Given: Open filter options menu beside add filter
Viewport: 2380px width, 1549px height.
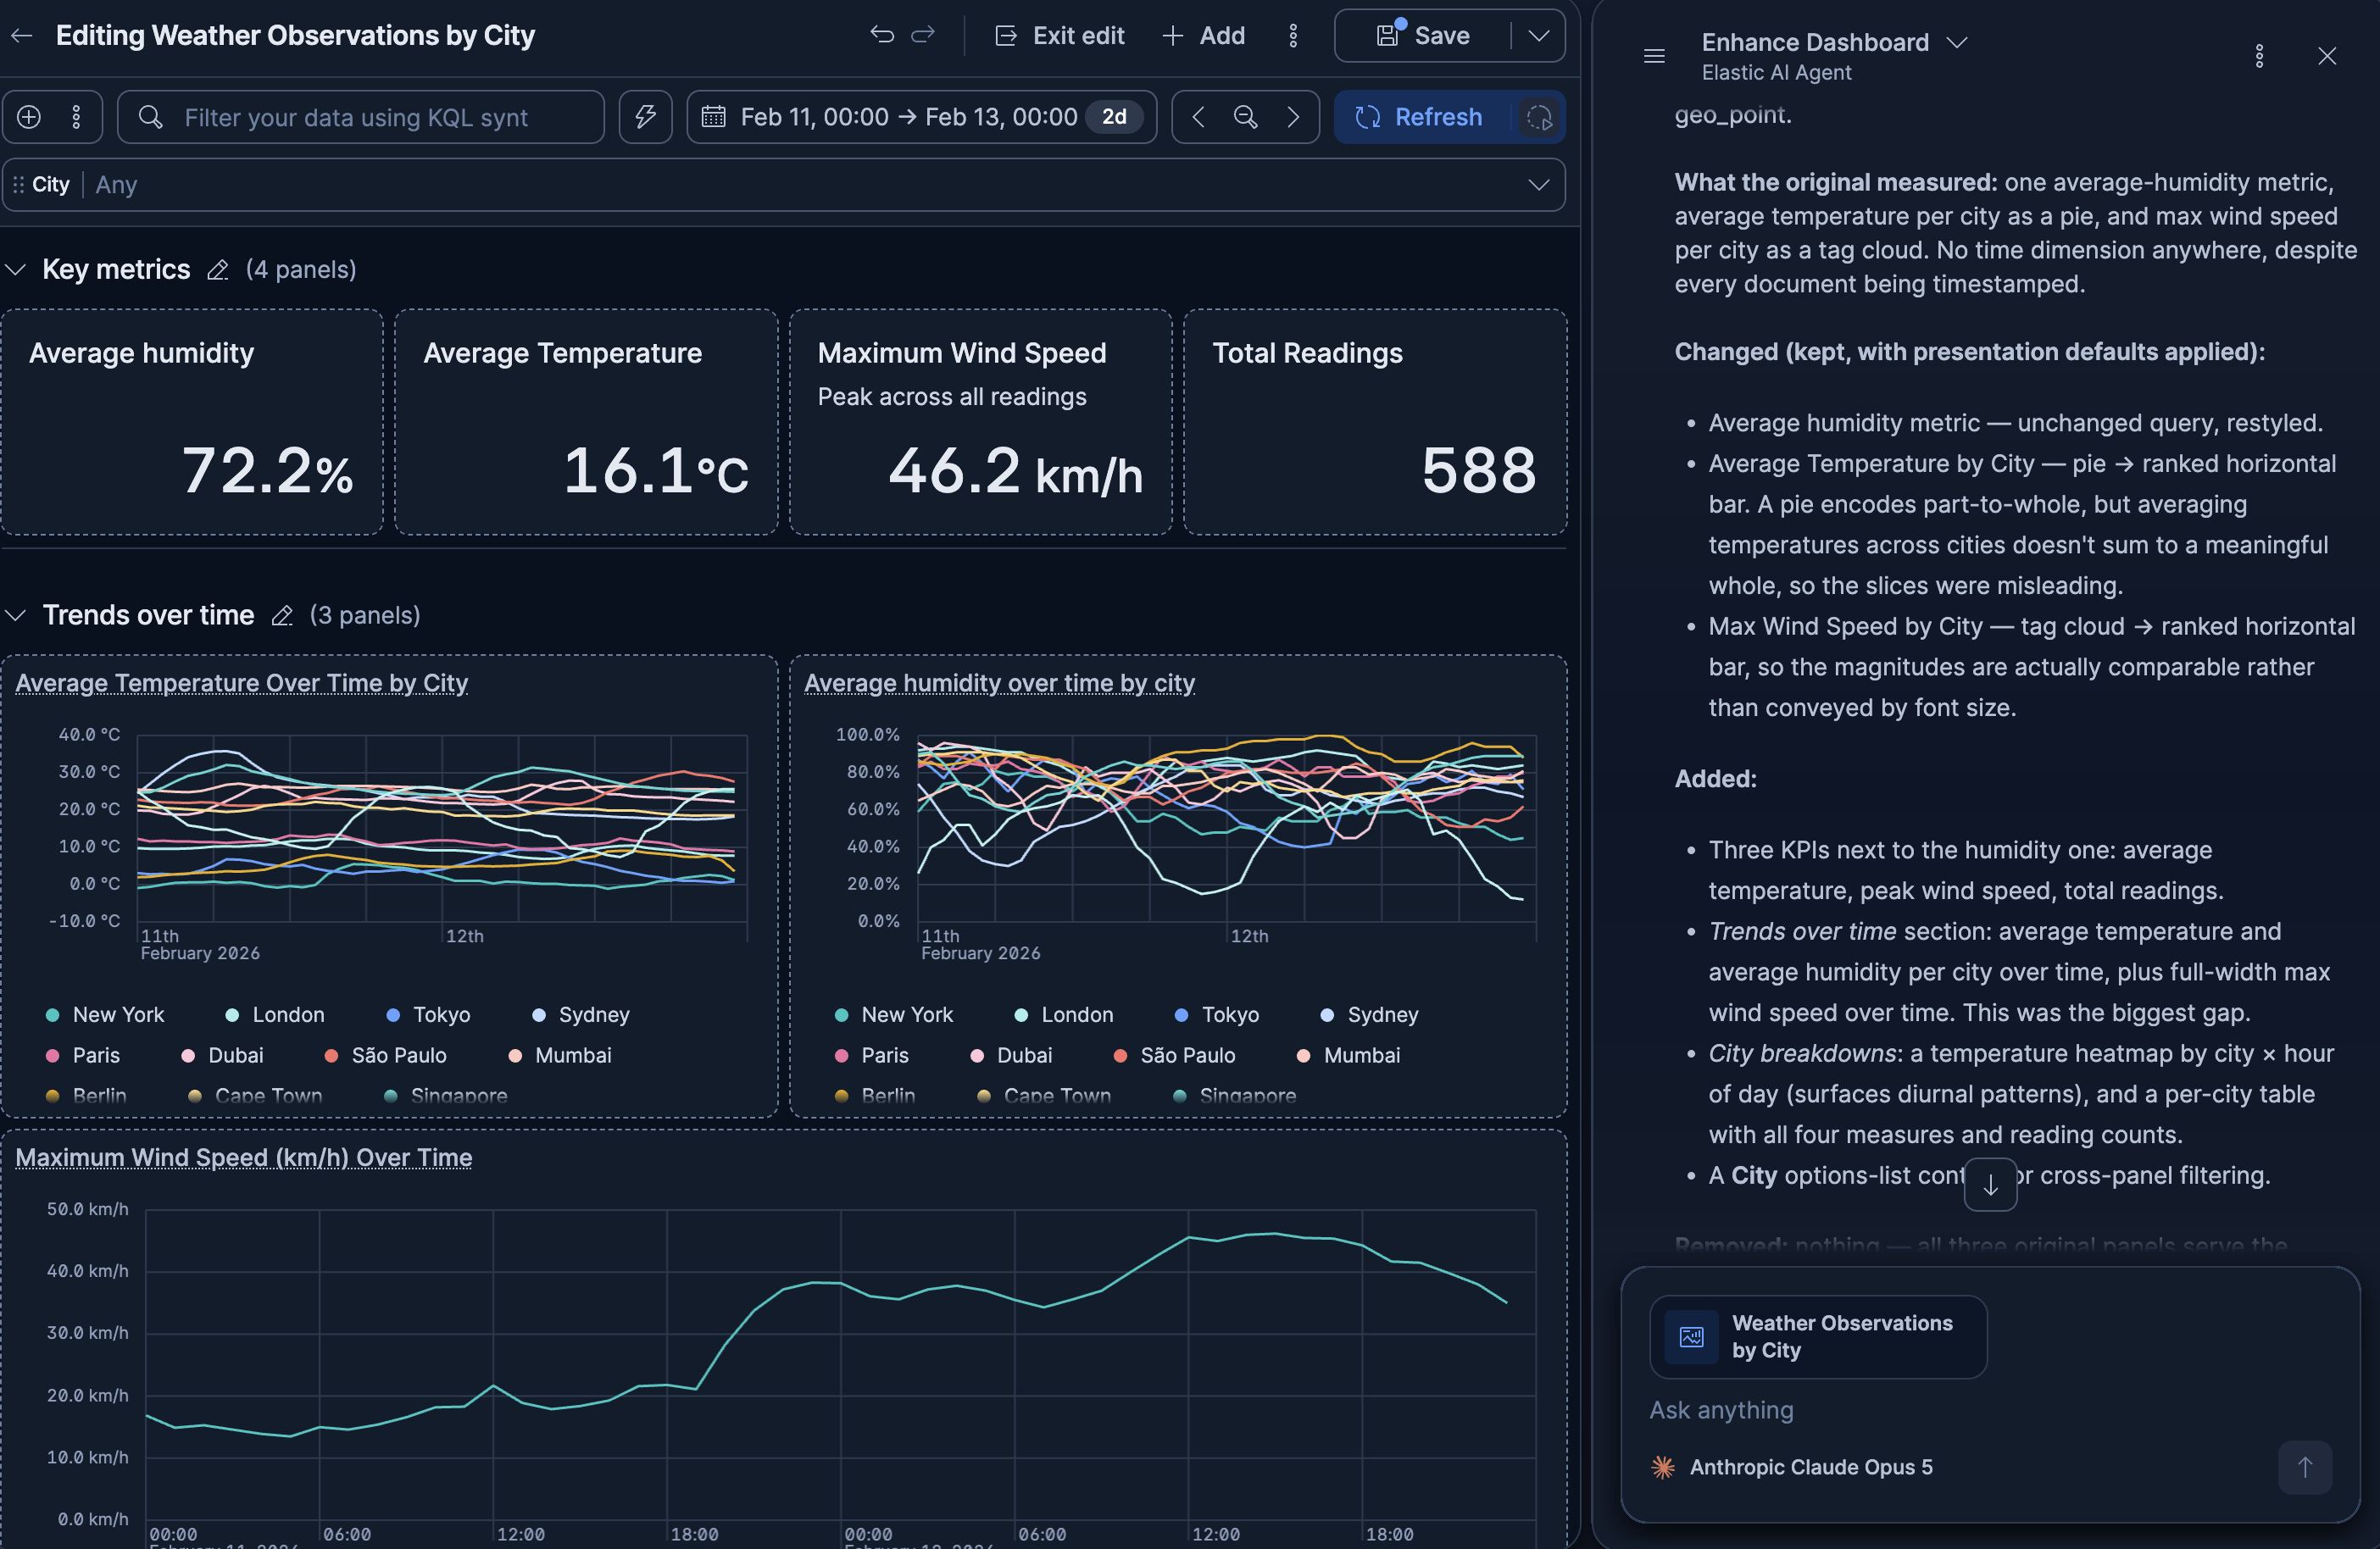Looking at the screenshot, I should click(x=76, y=117).
